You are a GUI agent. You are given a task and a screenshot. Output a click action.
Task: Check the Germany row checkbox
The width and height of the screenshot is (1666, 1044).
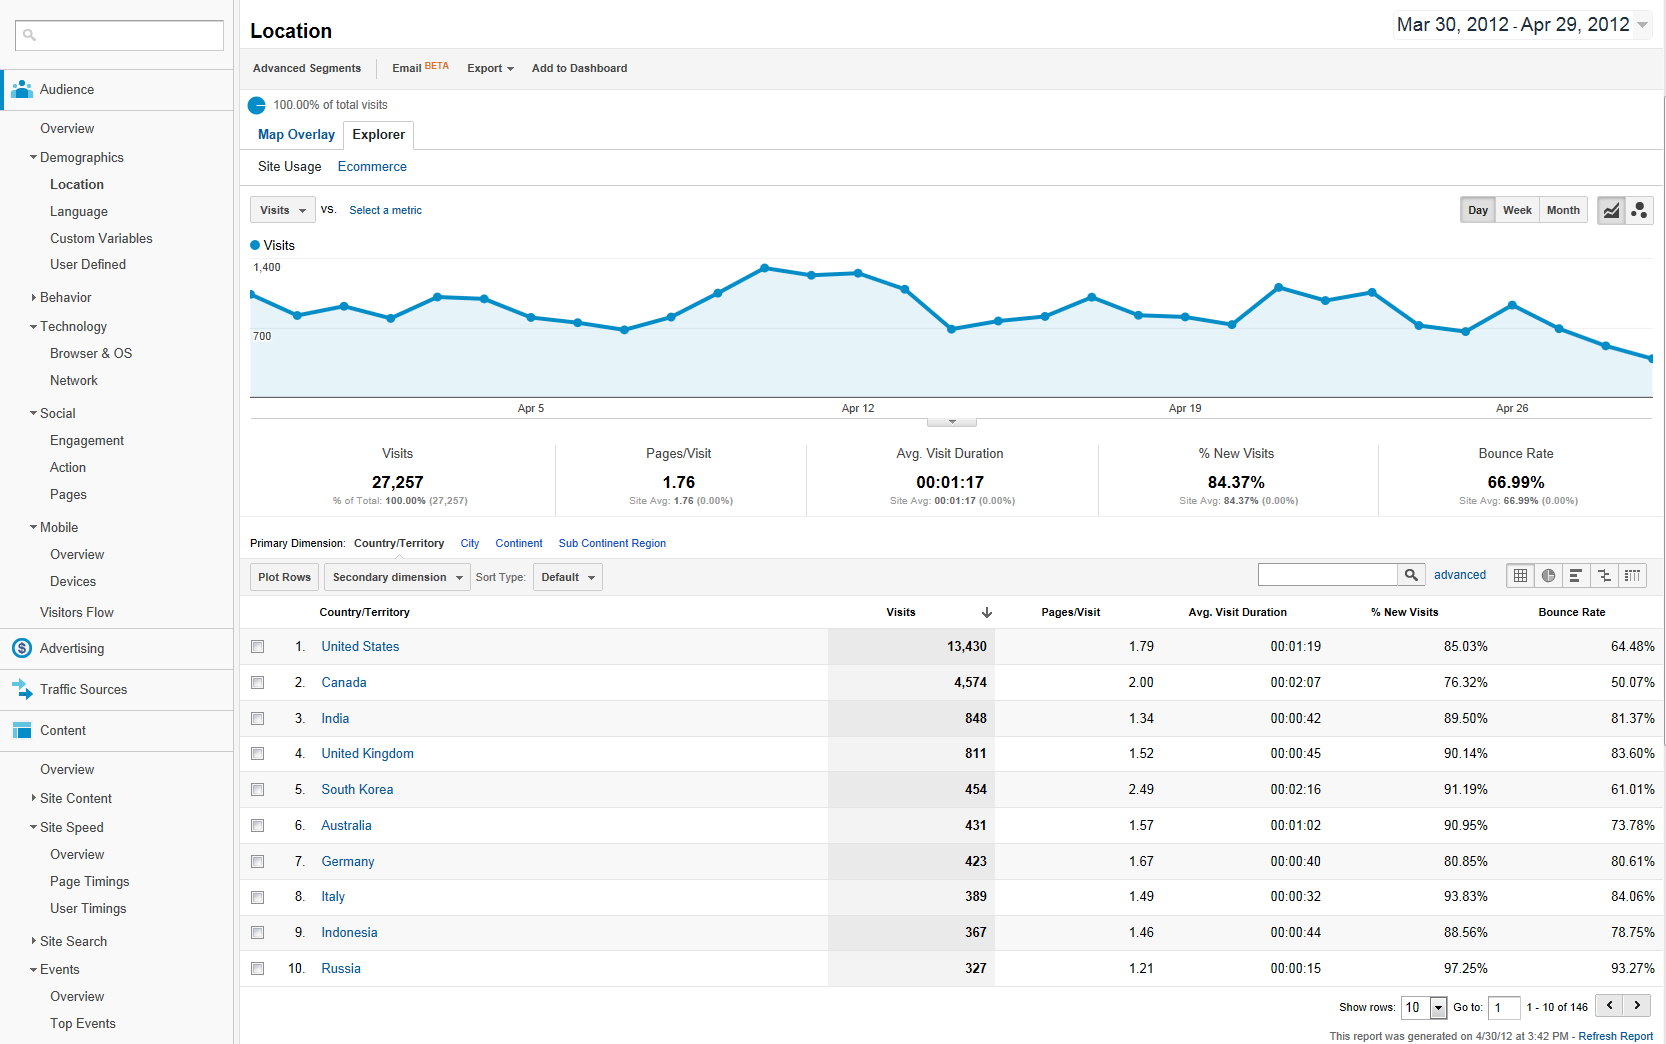point(258,862)
